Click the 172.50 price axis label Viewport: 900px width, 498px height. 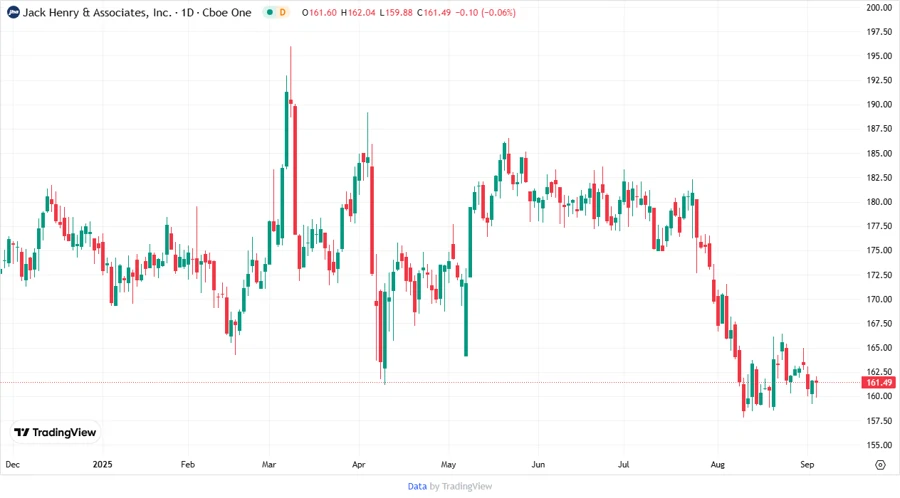(x=879, y=275)
